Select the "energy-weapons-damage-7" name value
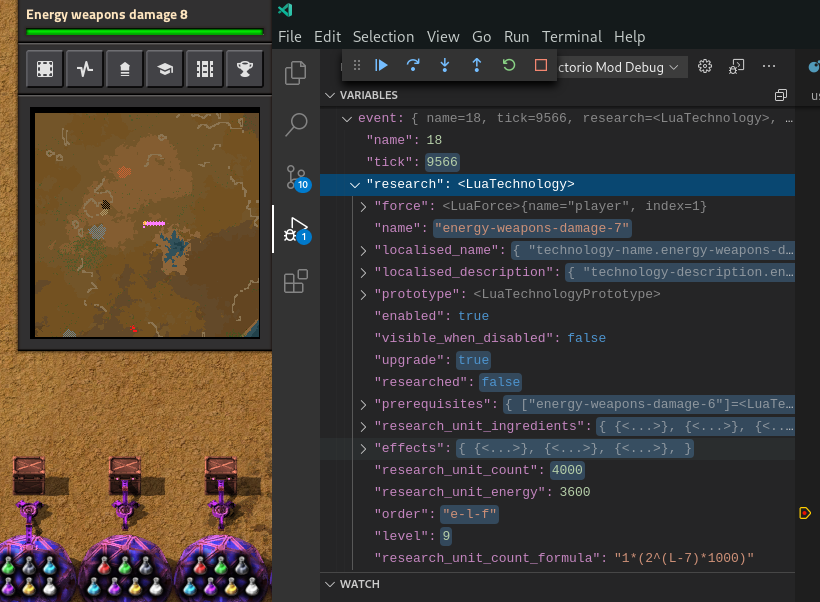Image resolution: width=820 pixels, height=602 pixels. [532, 228]
